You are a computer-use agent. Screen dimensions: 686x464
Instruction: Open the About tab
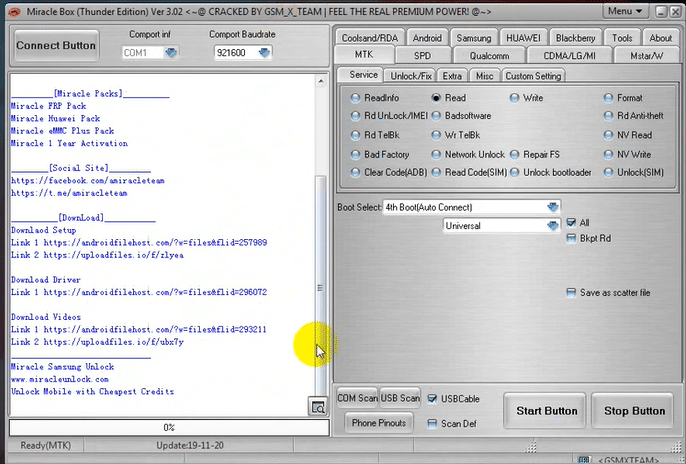660,38
